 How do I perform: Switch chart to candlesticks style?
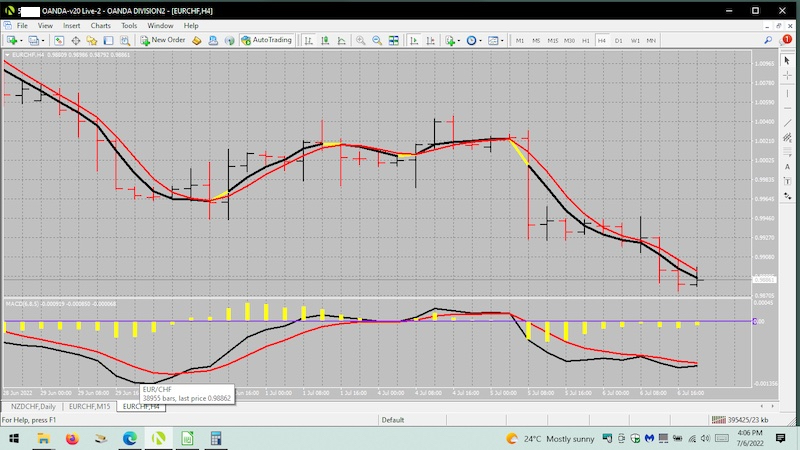click(x=325, y=40)
